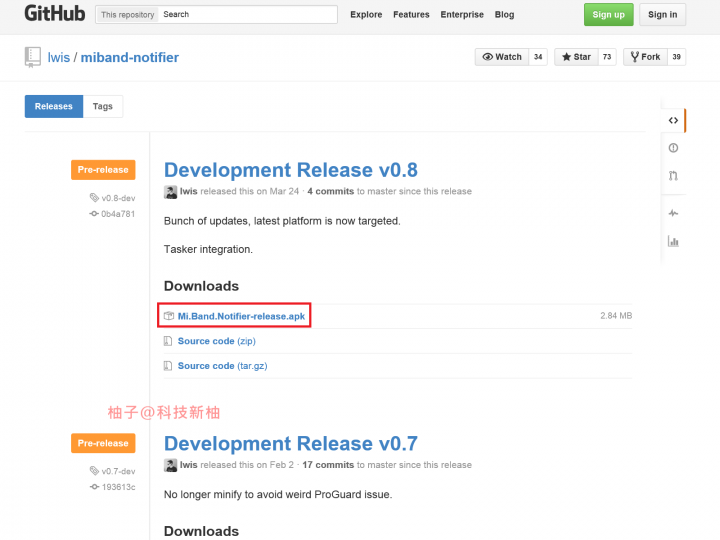Click the Sign in button
Screen dimensions: 720x540
[x=663, y=15]
